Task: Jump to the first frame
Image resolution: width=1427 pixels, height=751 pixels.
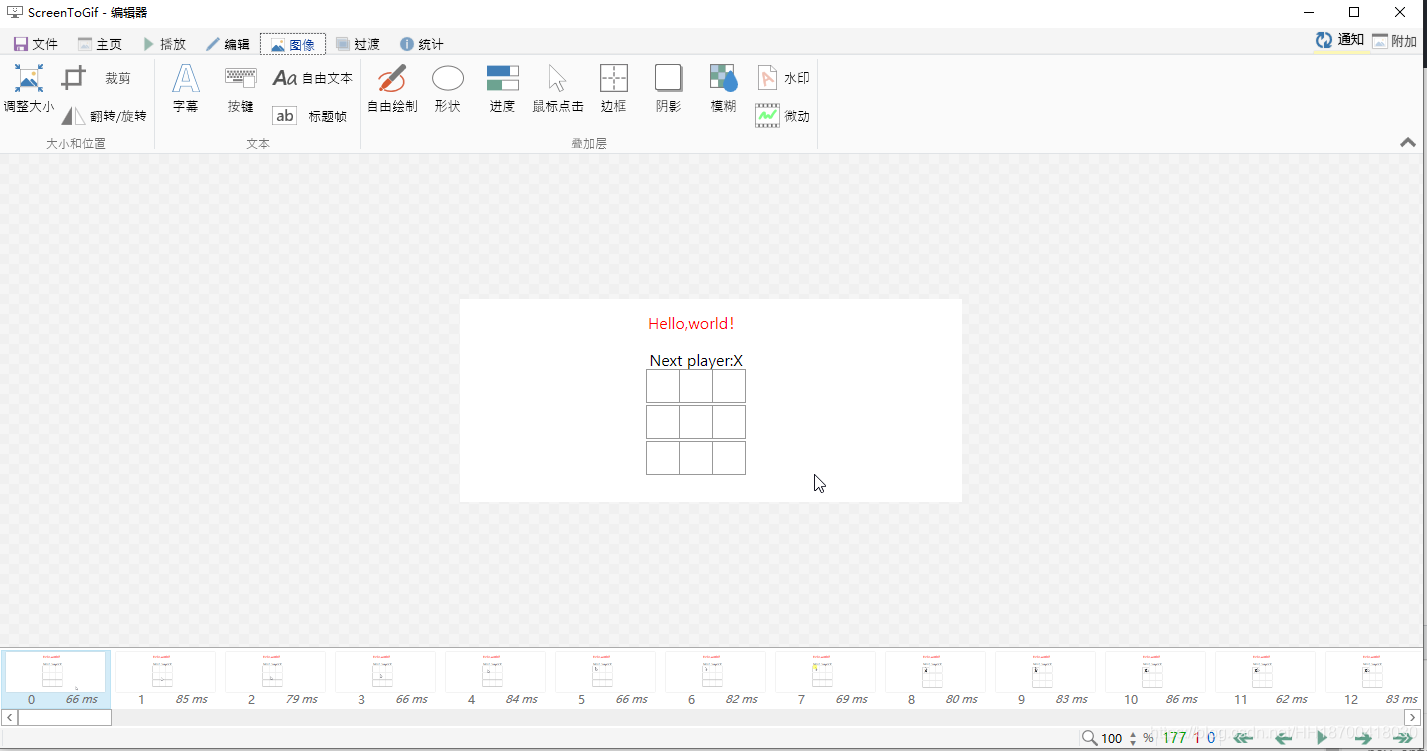Action: point(1242,738)
